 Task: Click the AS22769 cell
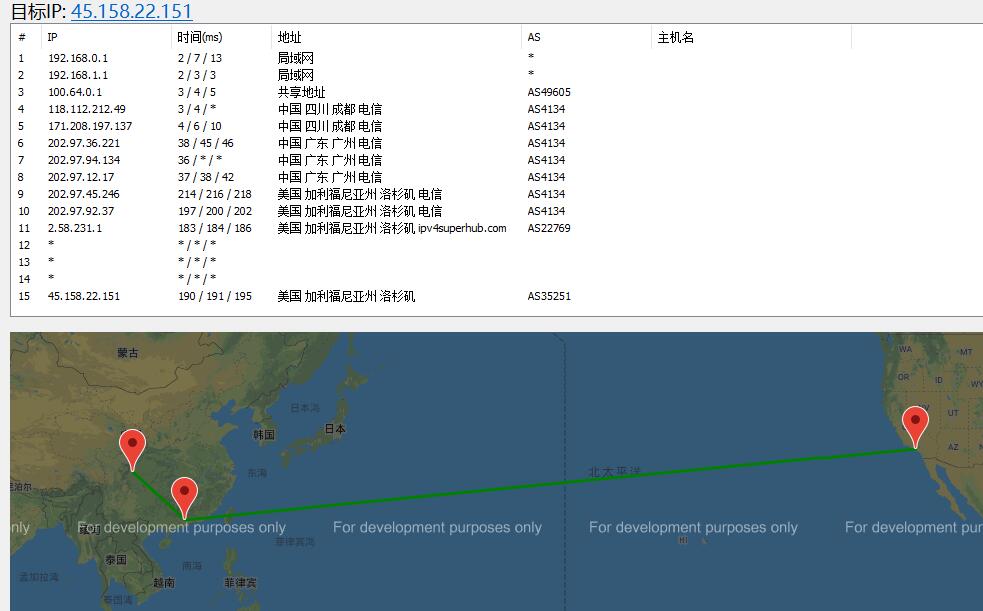pos(549,227)
